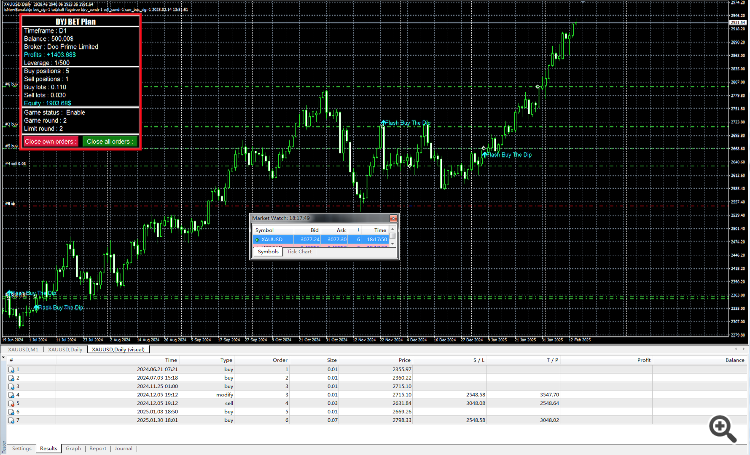Click the Order column header in results table
This screenshot has width=750, height=455.
280,360
